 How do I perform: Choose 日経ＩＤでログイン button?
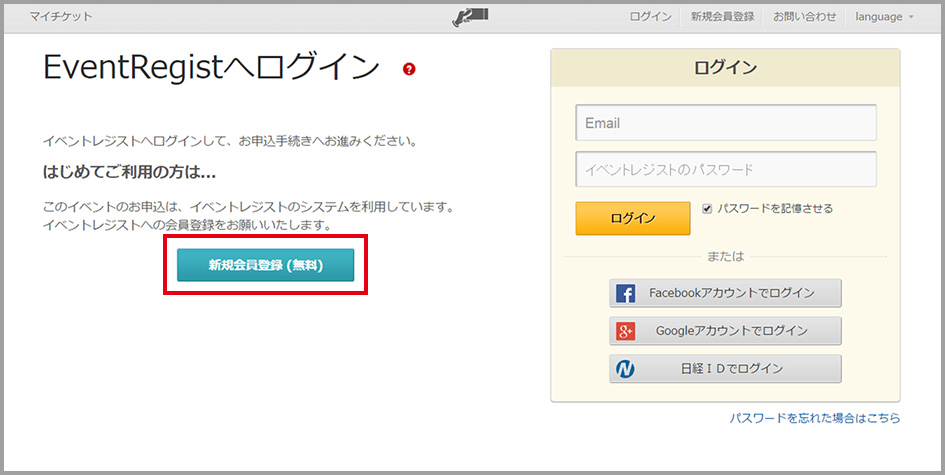[x=725, y=369]
